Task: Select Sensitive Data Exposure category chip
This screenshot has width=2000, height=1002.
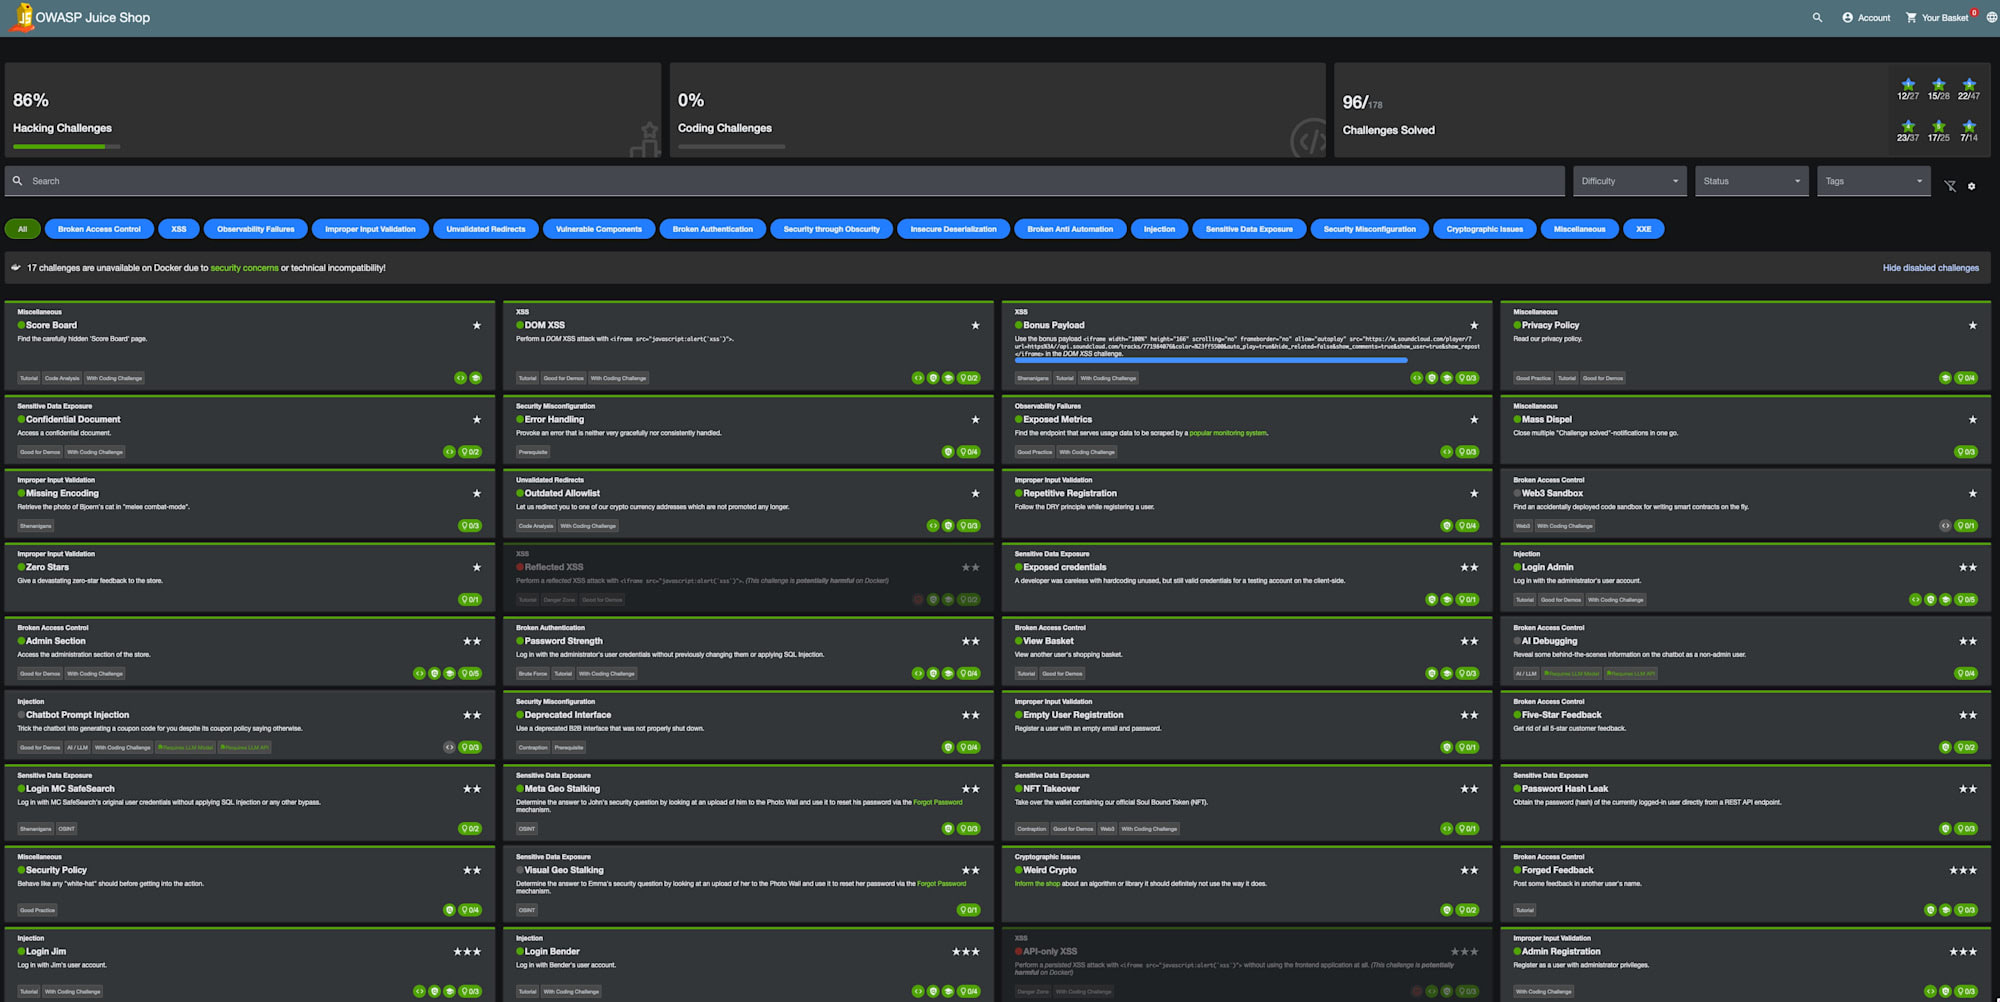Action: (1249, 229)
